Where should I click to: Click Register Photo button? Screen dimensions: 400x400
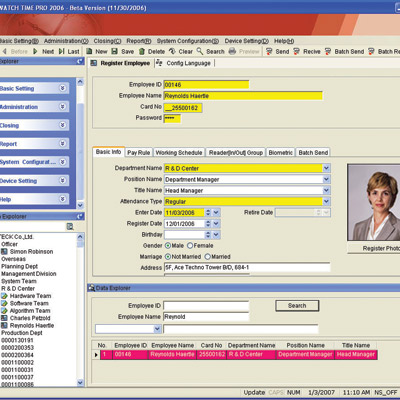(374, 248)
